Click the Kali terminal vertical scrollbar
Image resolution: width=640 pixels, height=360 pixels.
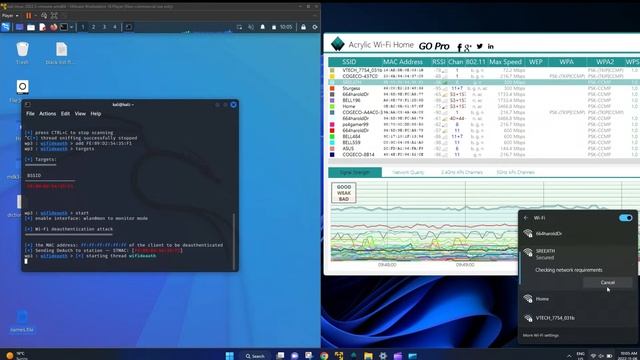pyautogui.click(x=234, y=241)
